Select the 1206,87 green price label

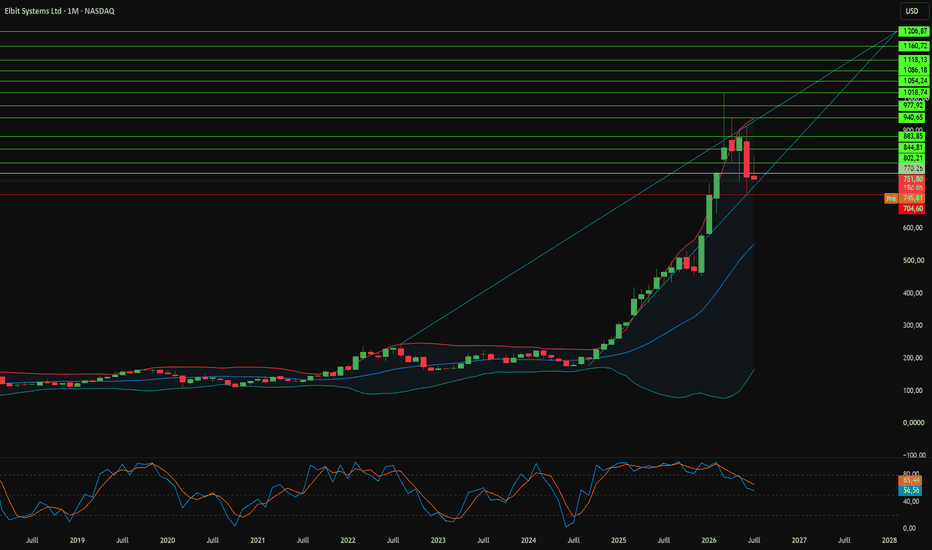coord(913,32)
